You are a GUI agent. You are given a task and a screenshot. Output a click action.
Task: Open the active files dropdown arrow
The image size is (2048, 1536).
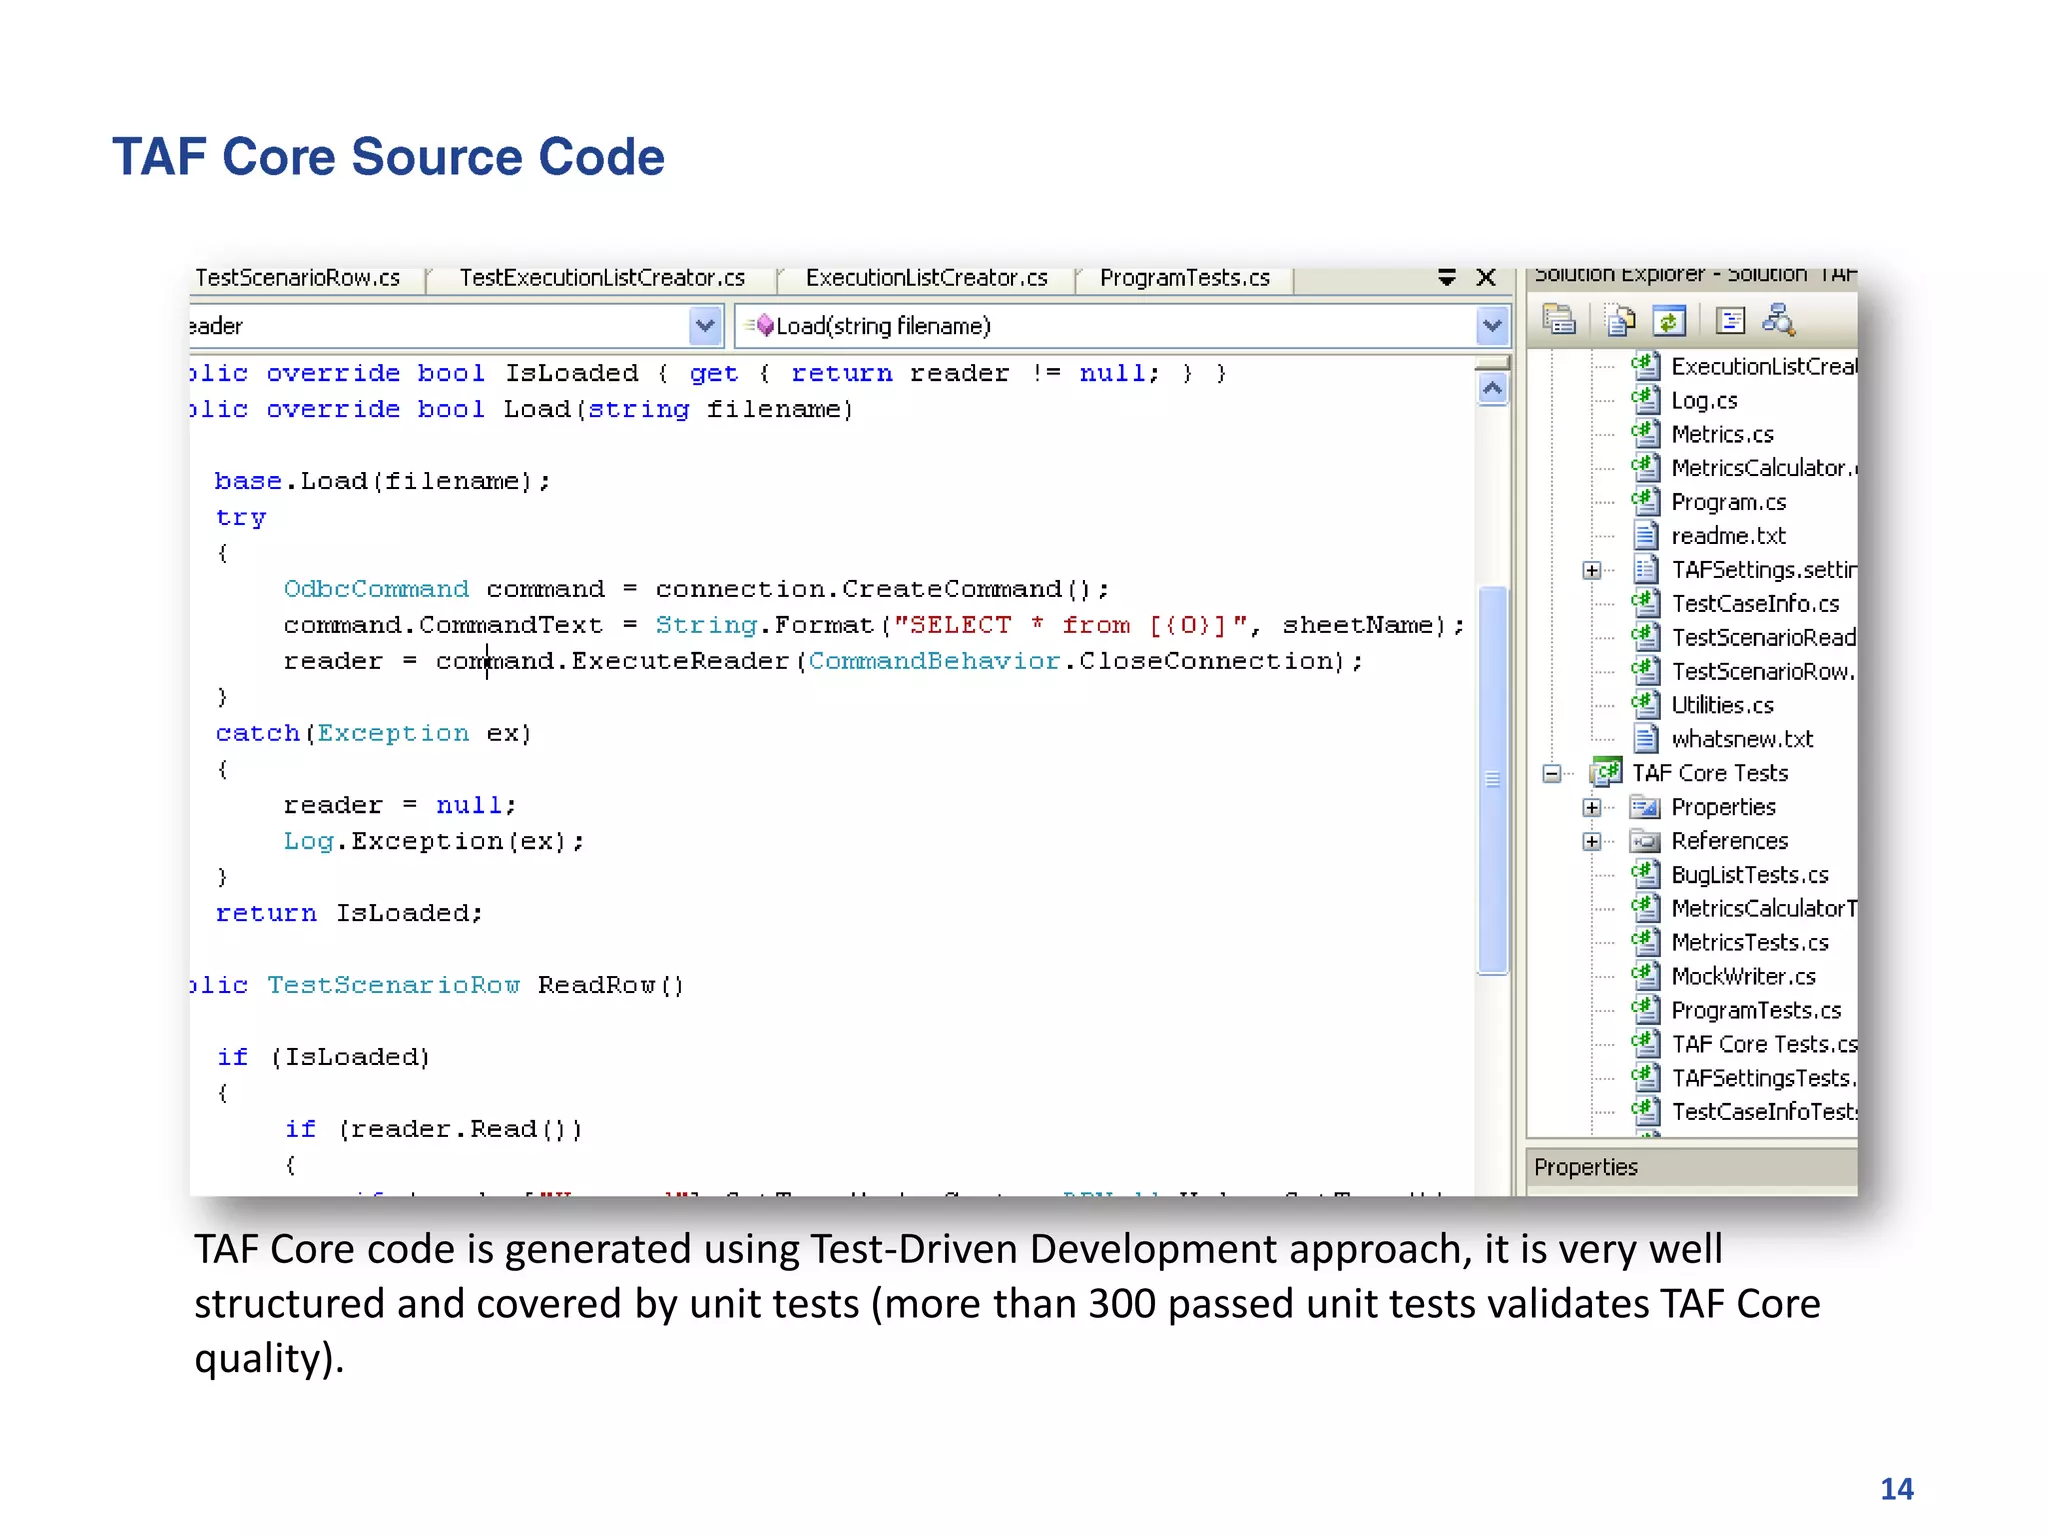[1446, 277]
